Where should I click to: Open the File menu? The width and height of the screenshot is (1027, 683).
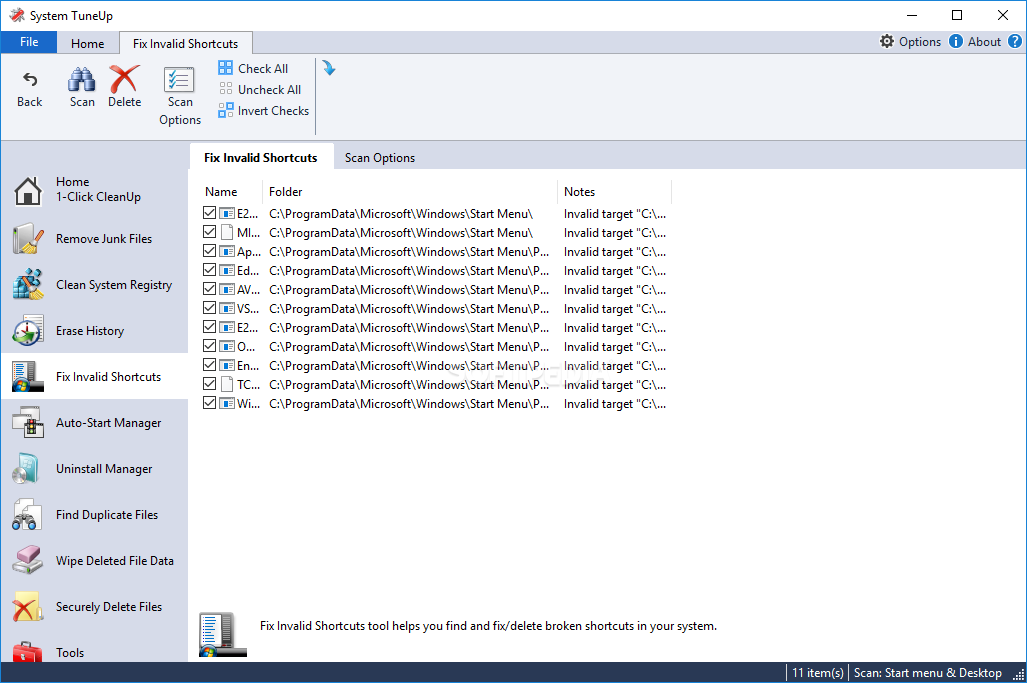pyautogui.click(x=29, y=42)
